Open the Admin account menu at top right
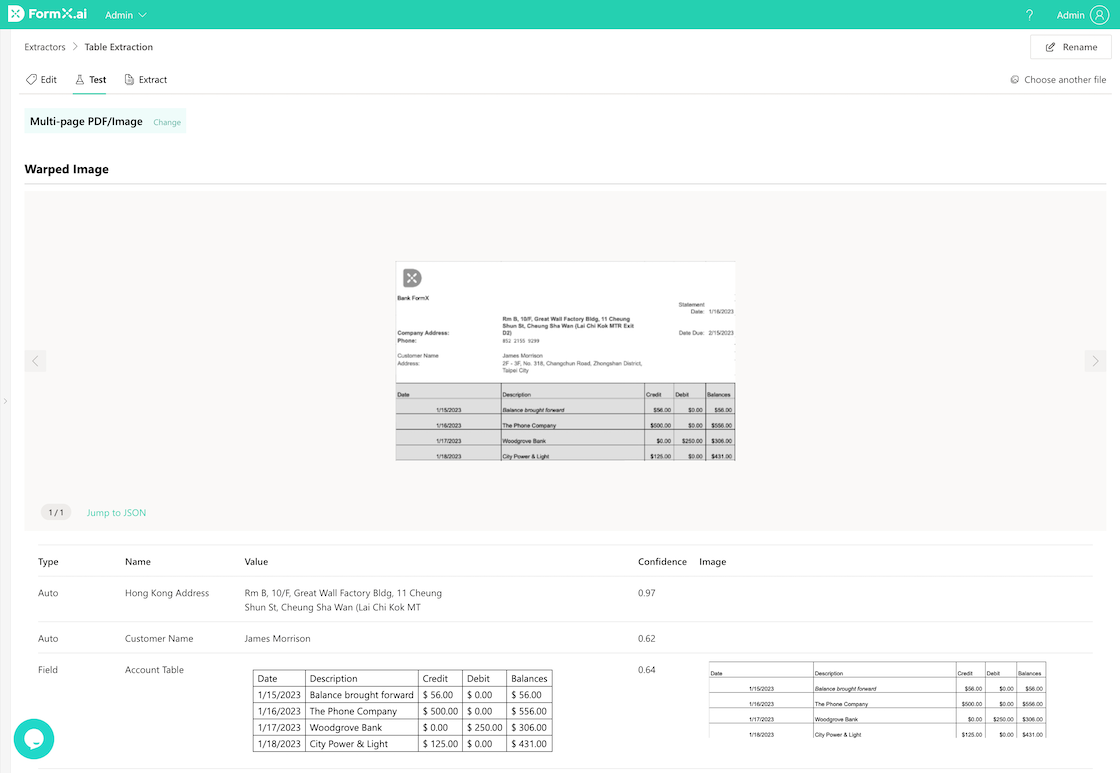 tap(1070, 15)
